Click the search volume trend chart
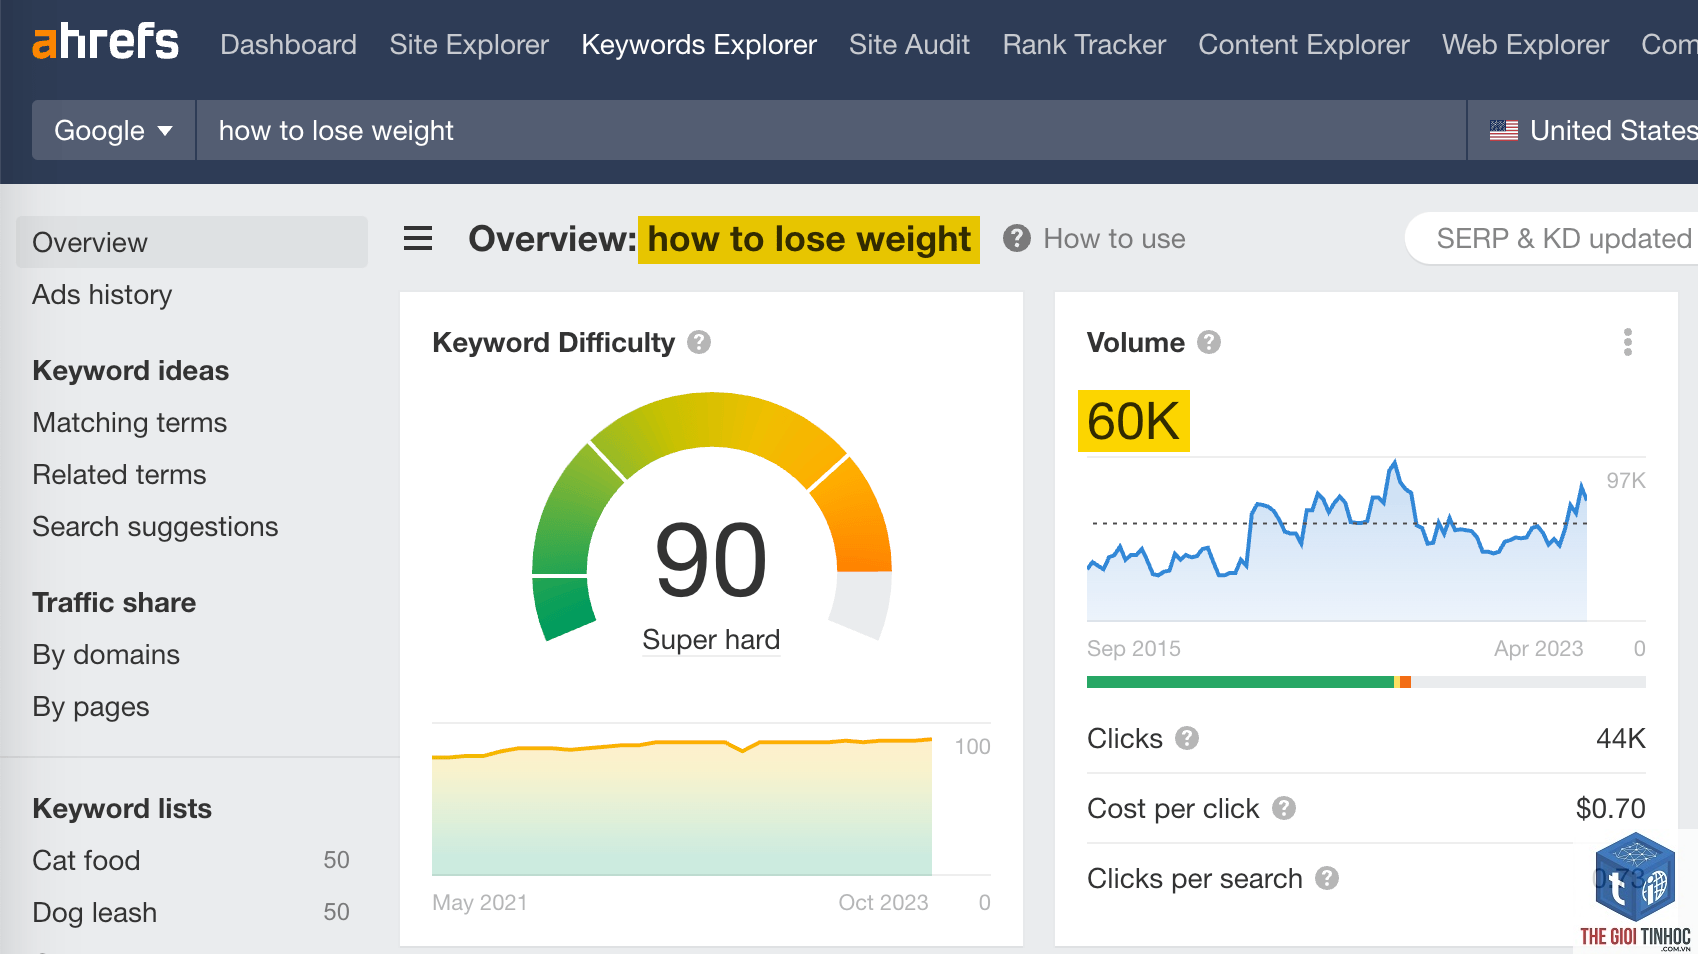Image resolution: width=1698 pixels, height=954 pixels. click(x=1337, y=541)
